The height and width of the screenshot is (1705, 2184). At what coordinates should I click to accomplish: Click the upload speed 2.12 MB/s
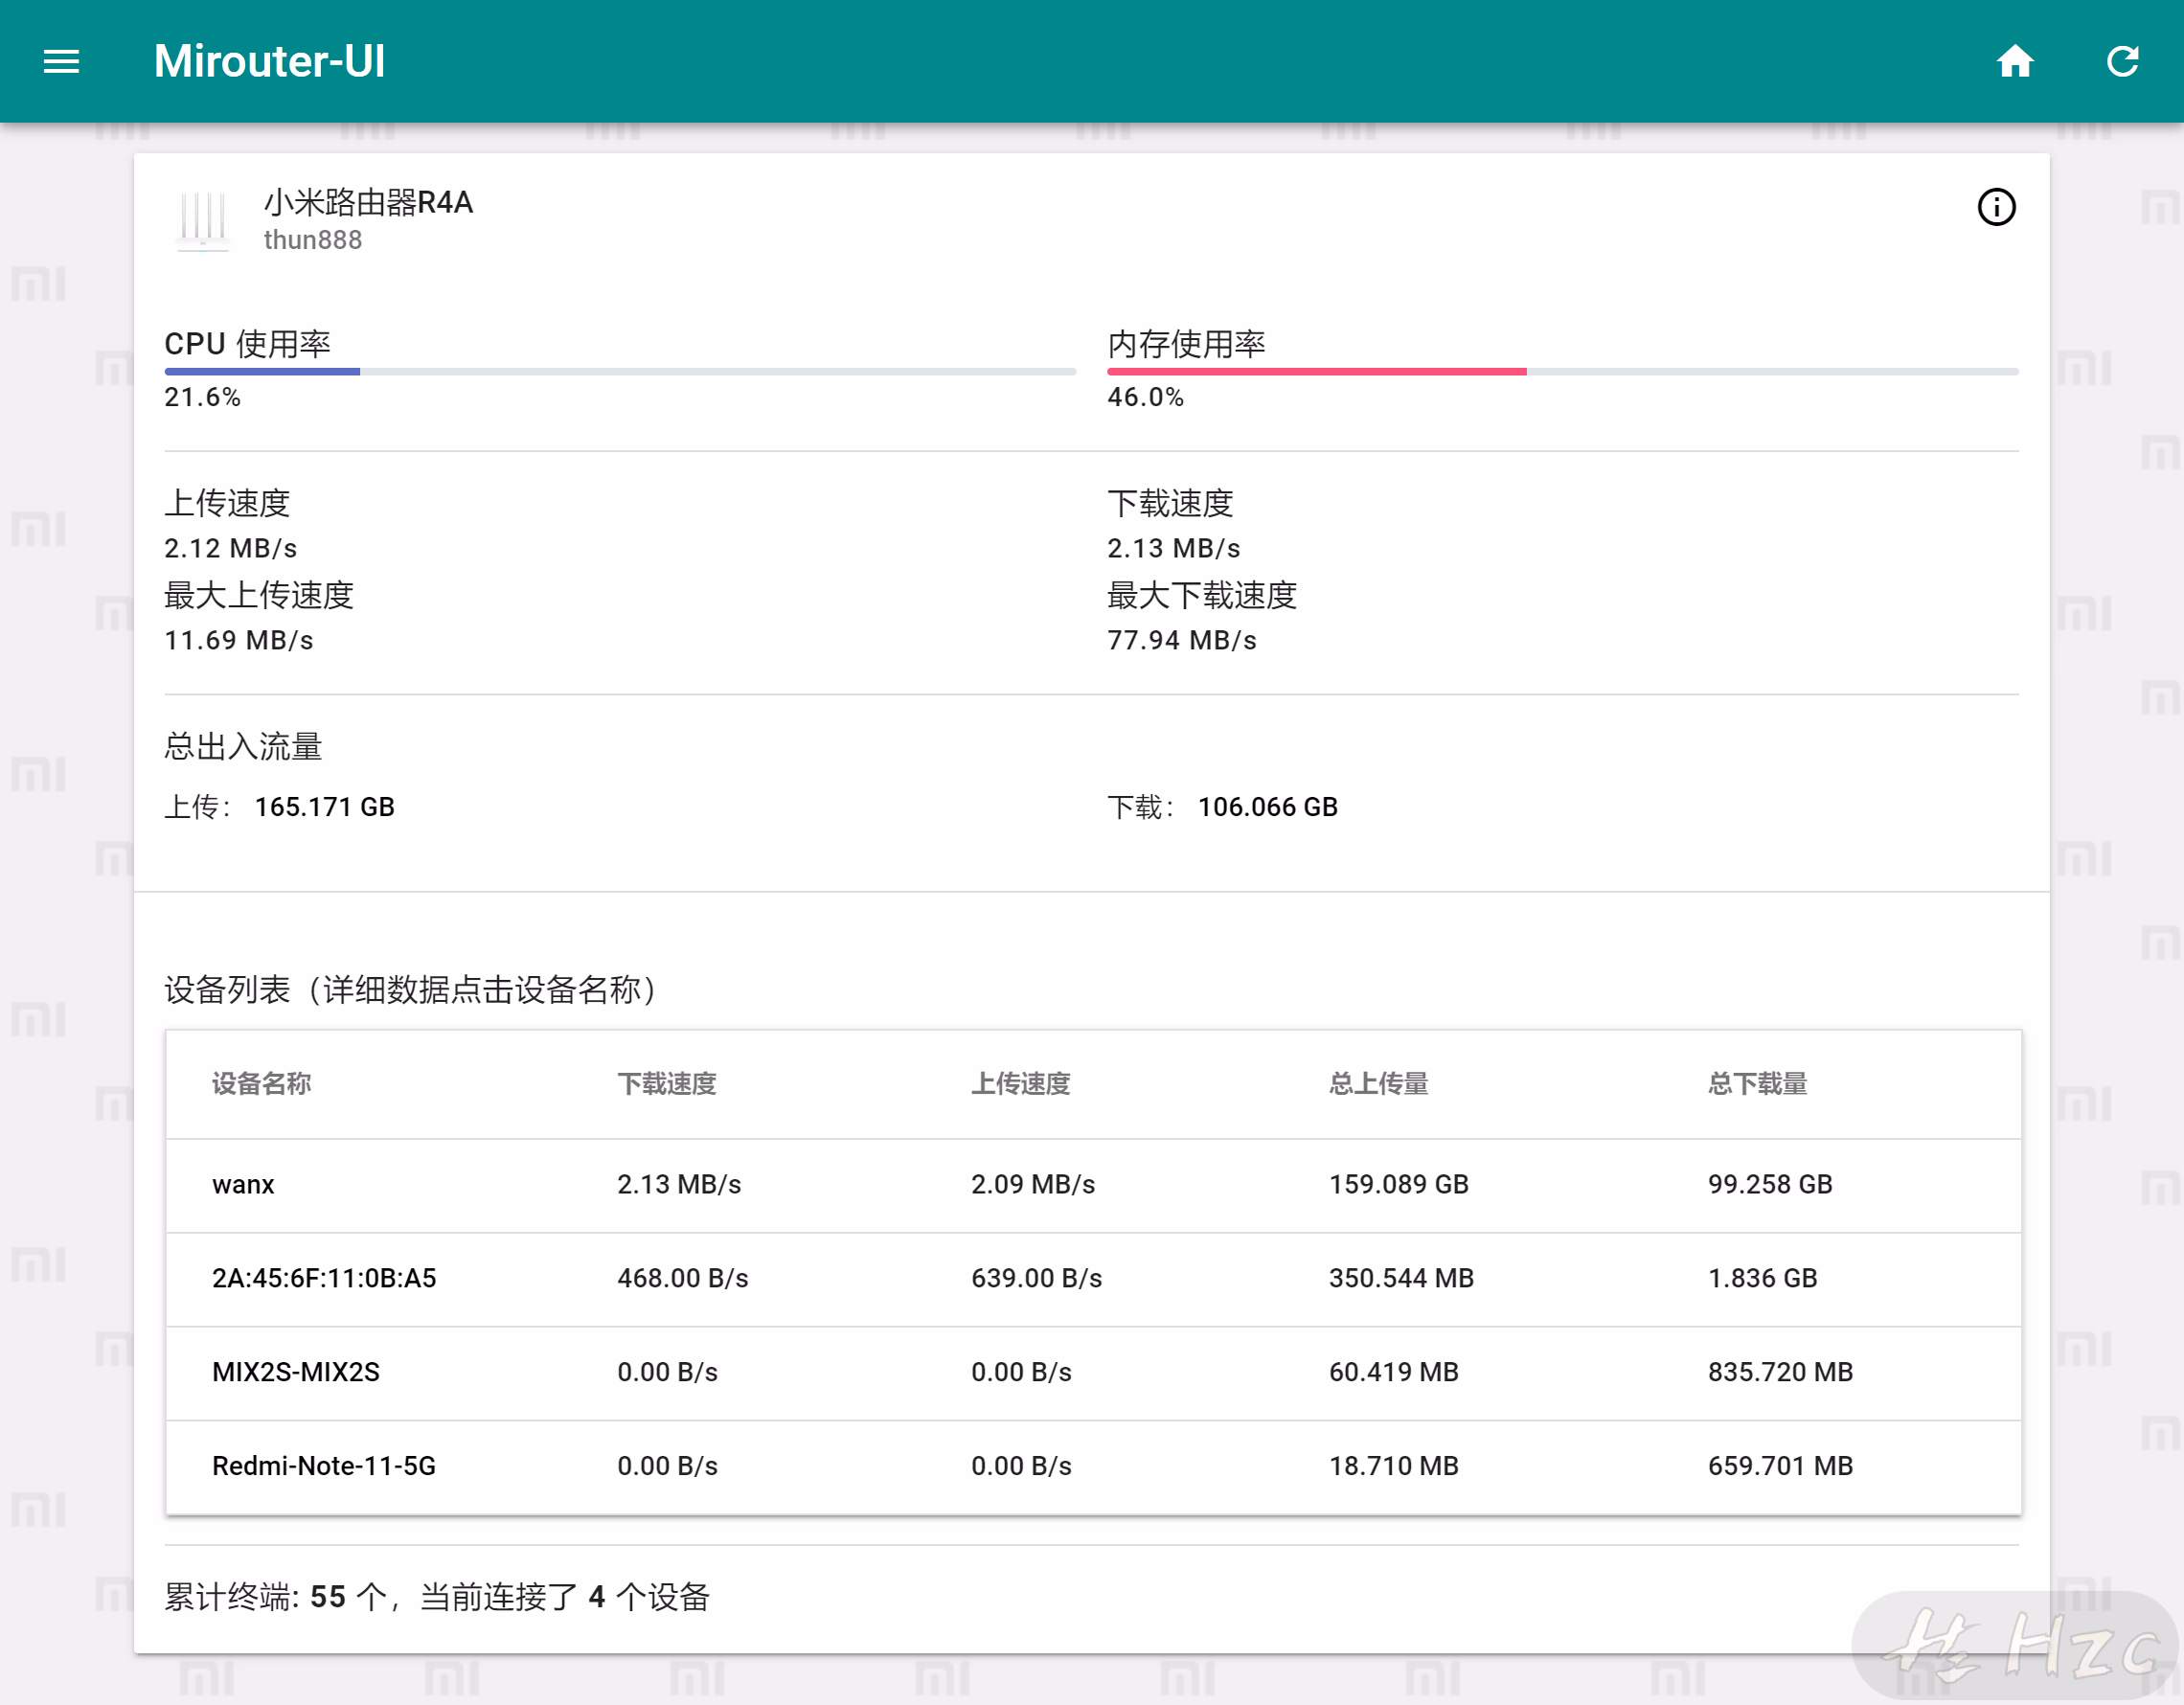click(231, 549)
